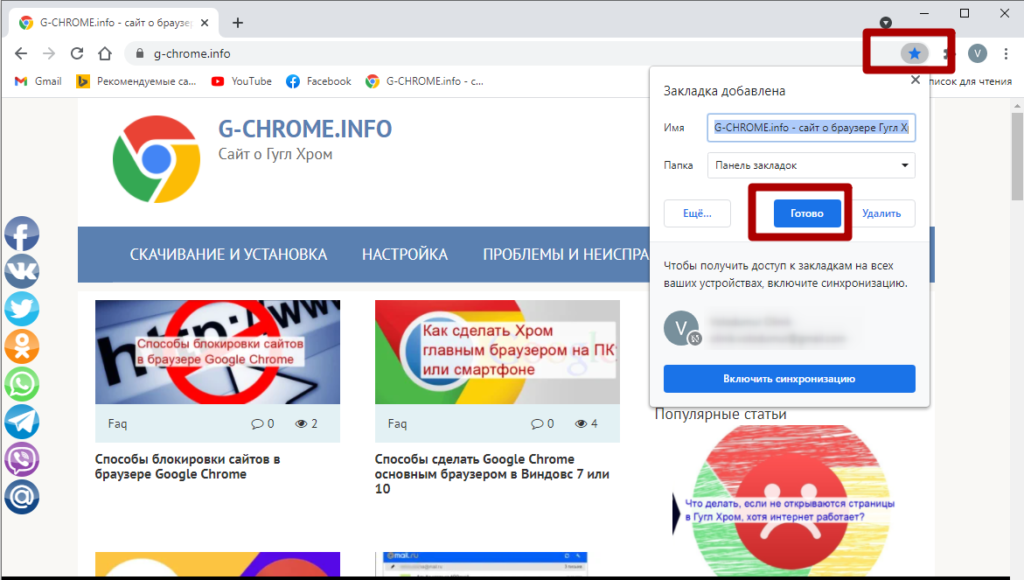Image resolution: width=1024 pixels, height=580 pixels.
Task: Share via Telegram sidebar icon
Action: [x=22, y=421]
